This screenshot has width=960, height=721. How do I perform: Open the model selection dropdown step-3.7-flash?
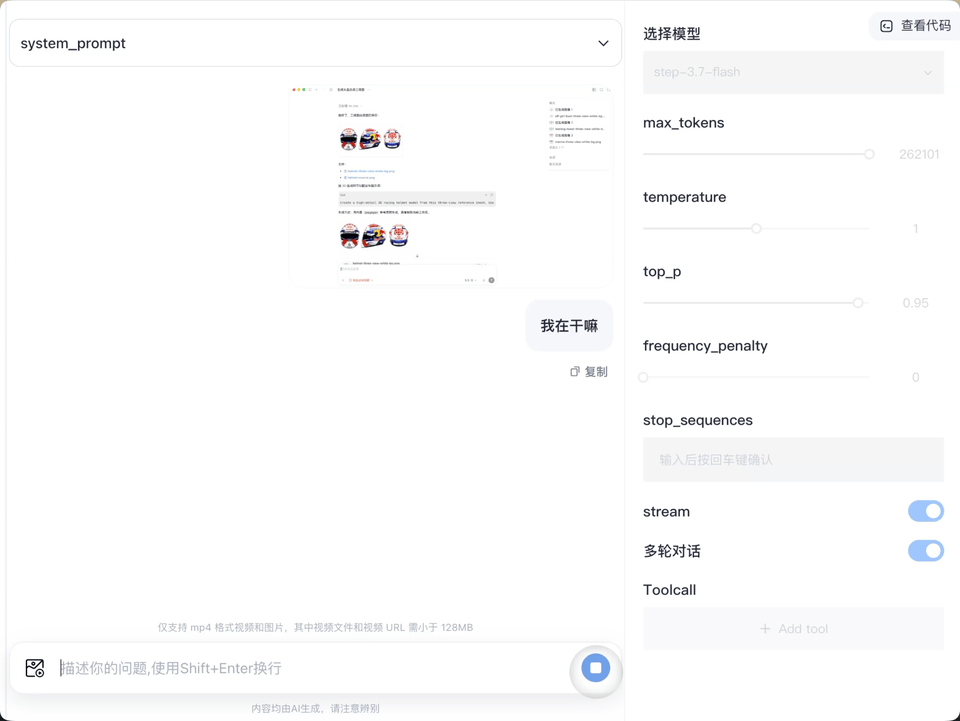pyautogui.click(x=793, y=72)
